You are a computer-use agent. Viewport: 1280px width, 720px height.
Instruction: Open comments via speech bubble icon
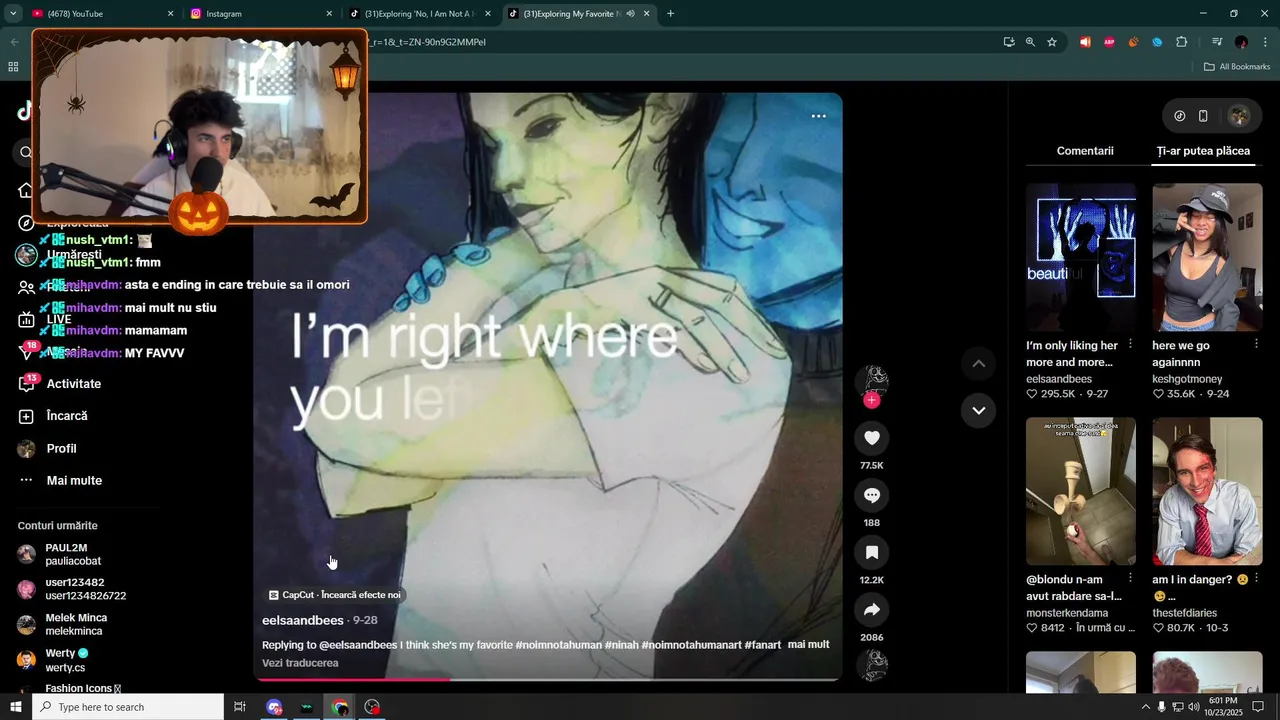coord(872,495)
